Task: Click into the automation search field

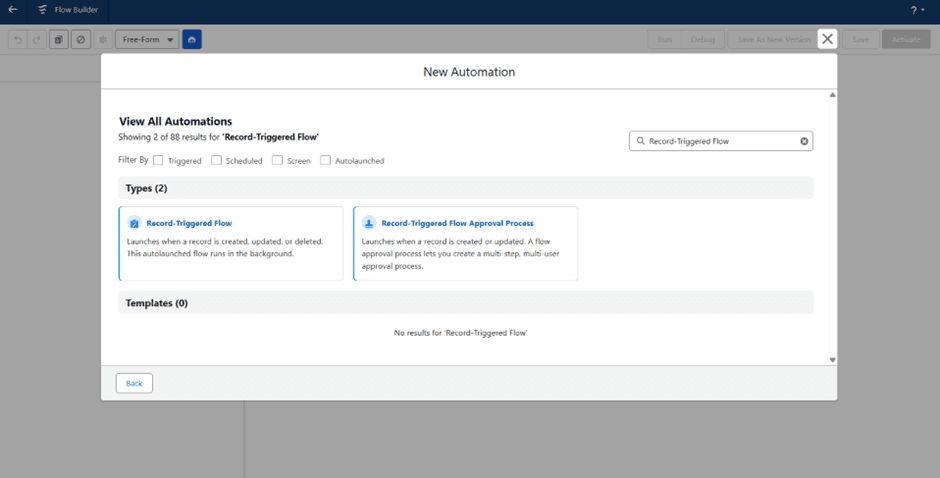Action: 721,141
